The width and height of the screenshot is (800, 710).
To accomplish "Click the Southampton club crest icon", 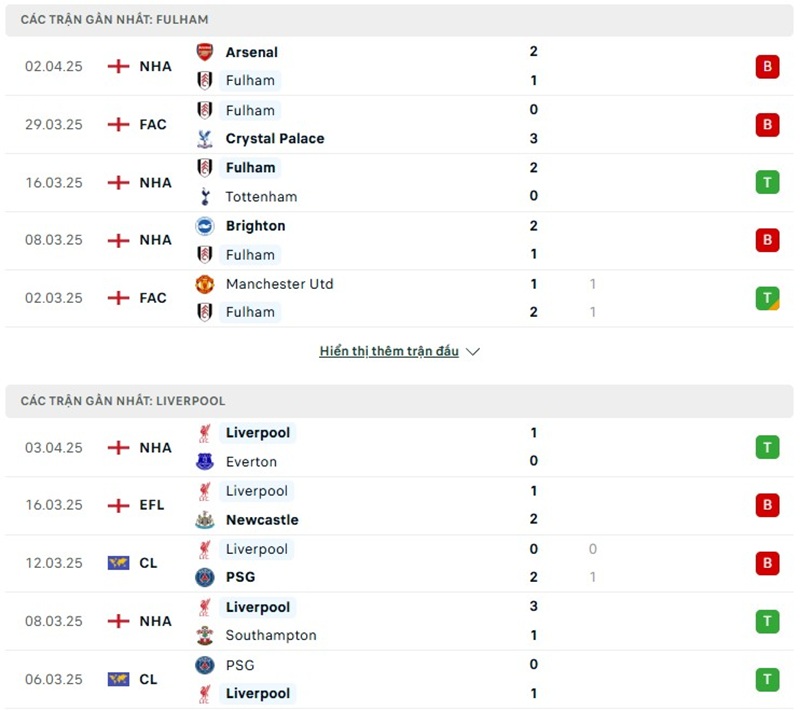I will click(x=205, y=636).
